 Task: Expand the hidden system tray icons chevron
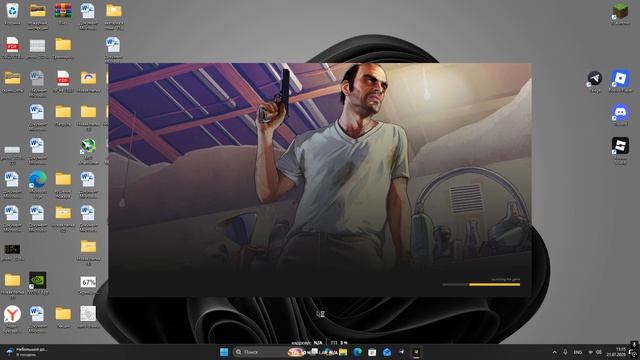point(554,352)
